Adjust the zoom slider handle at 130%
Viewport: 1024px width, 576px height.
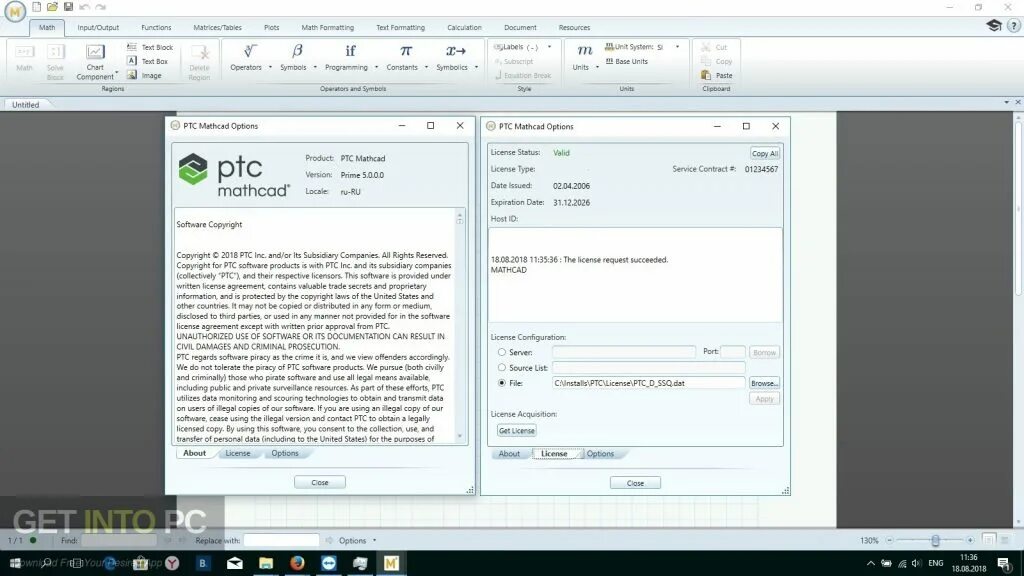tap(935, 540)
